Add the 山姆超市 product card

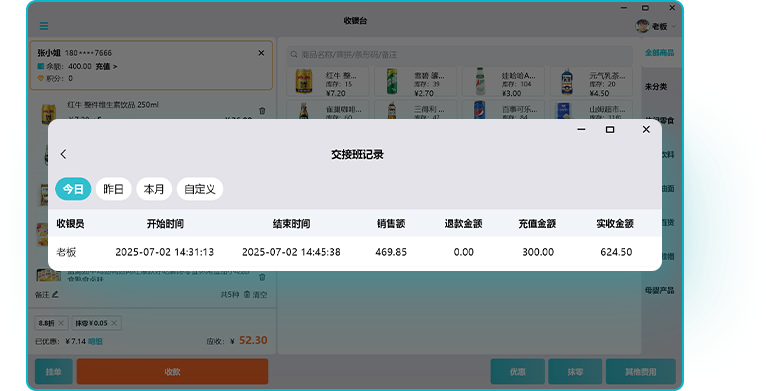[x=592, y=110]
